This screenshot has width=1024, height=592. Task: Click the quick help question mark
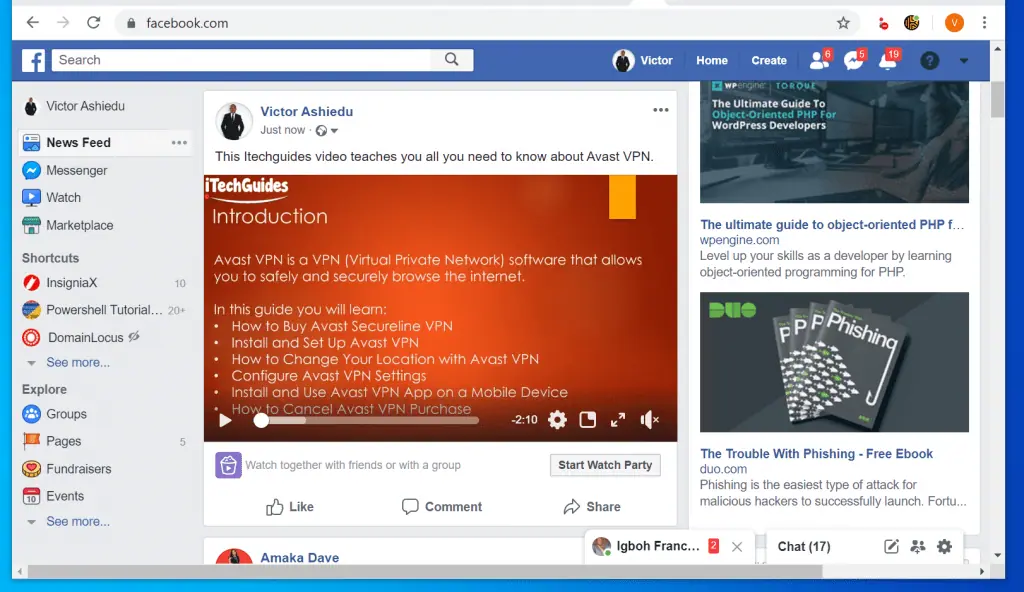tap(929, 60)
